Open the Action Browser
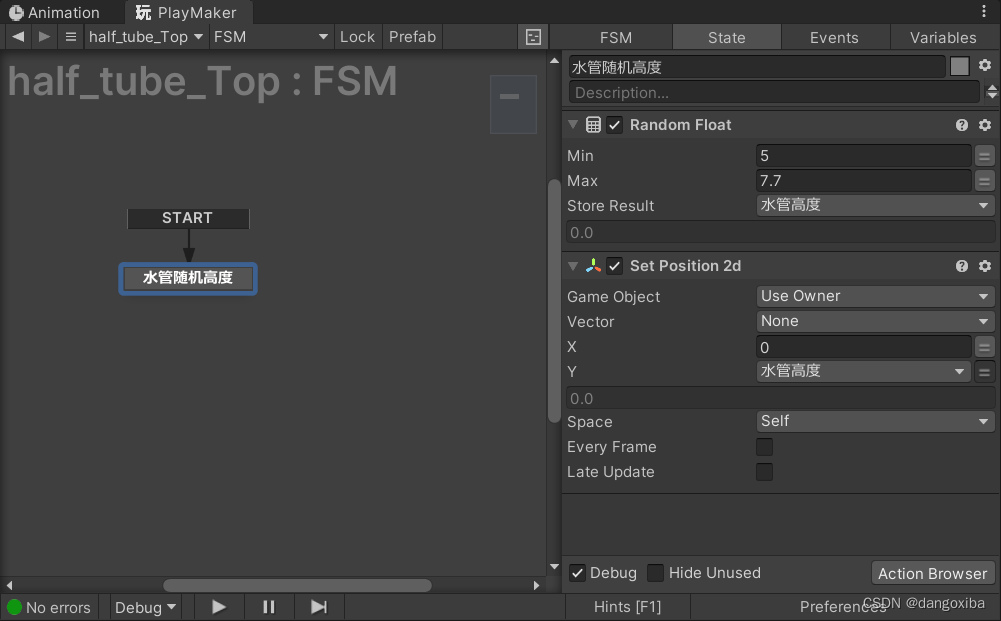 [x=933, y=573]
